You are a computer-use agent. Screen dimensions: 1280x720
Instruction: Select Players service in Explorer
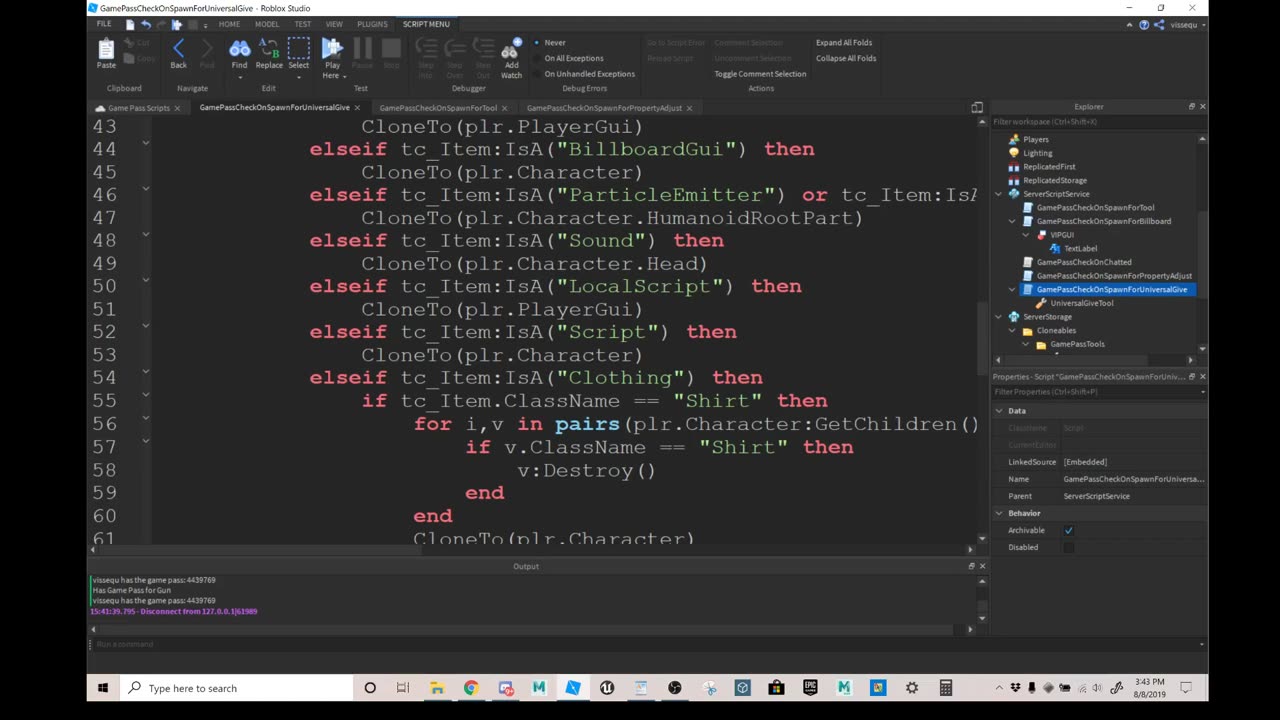(1036, 140)
